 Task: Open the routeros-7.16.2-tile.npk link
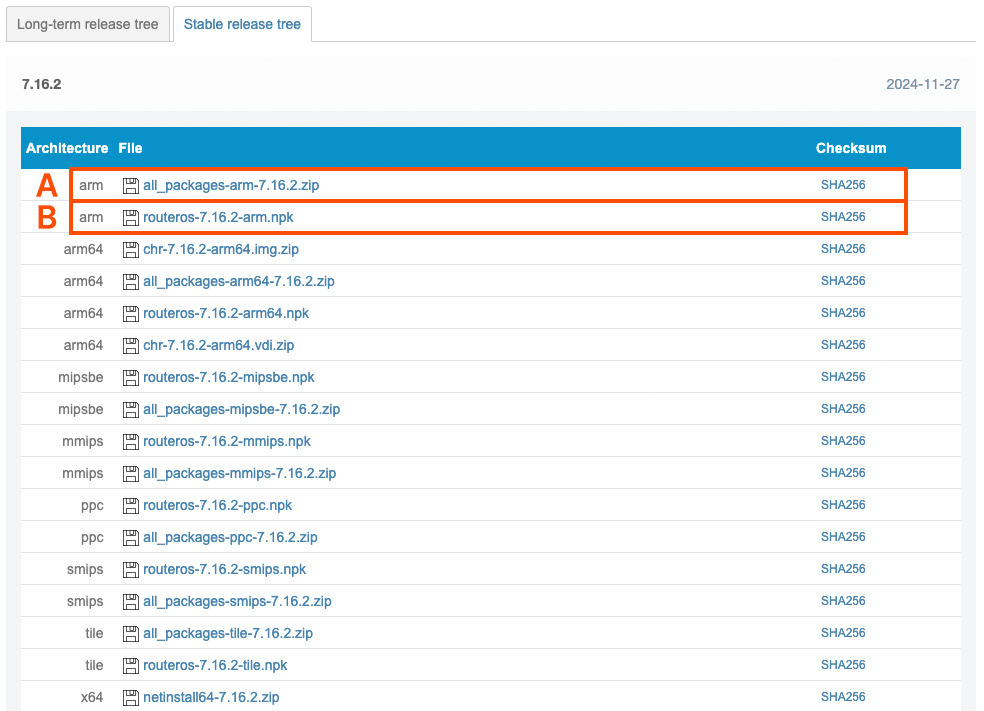pyautogui.click(x=215, y=666)
